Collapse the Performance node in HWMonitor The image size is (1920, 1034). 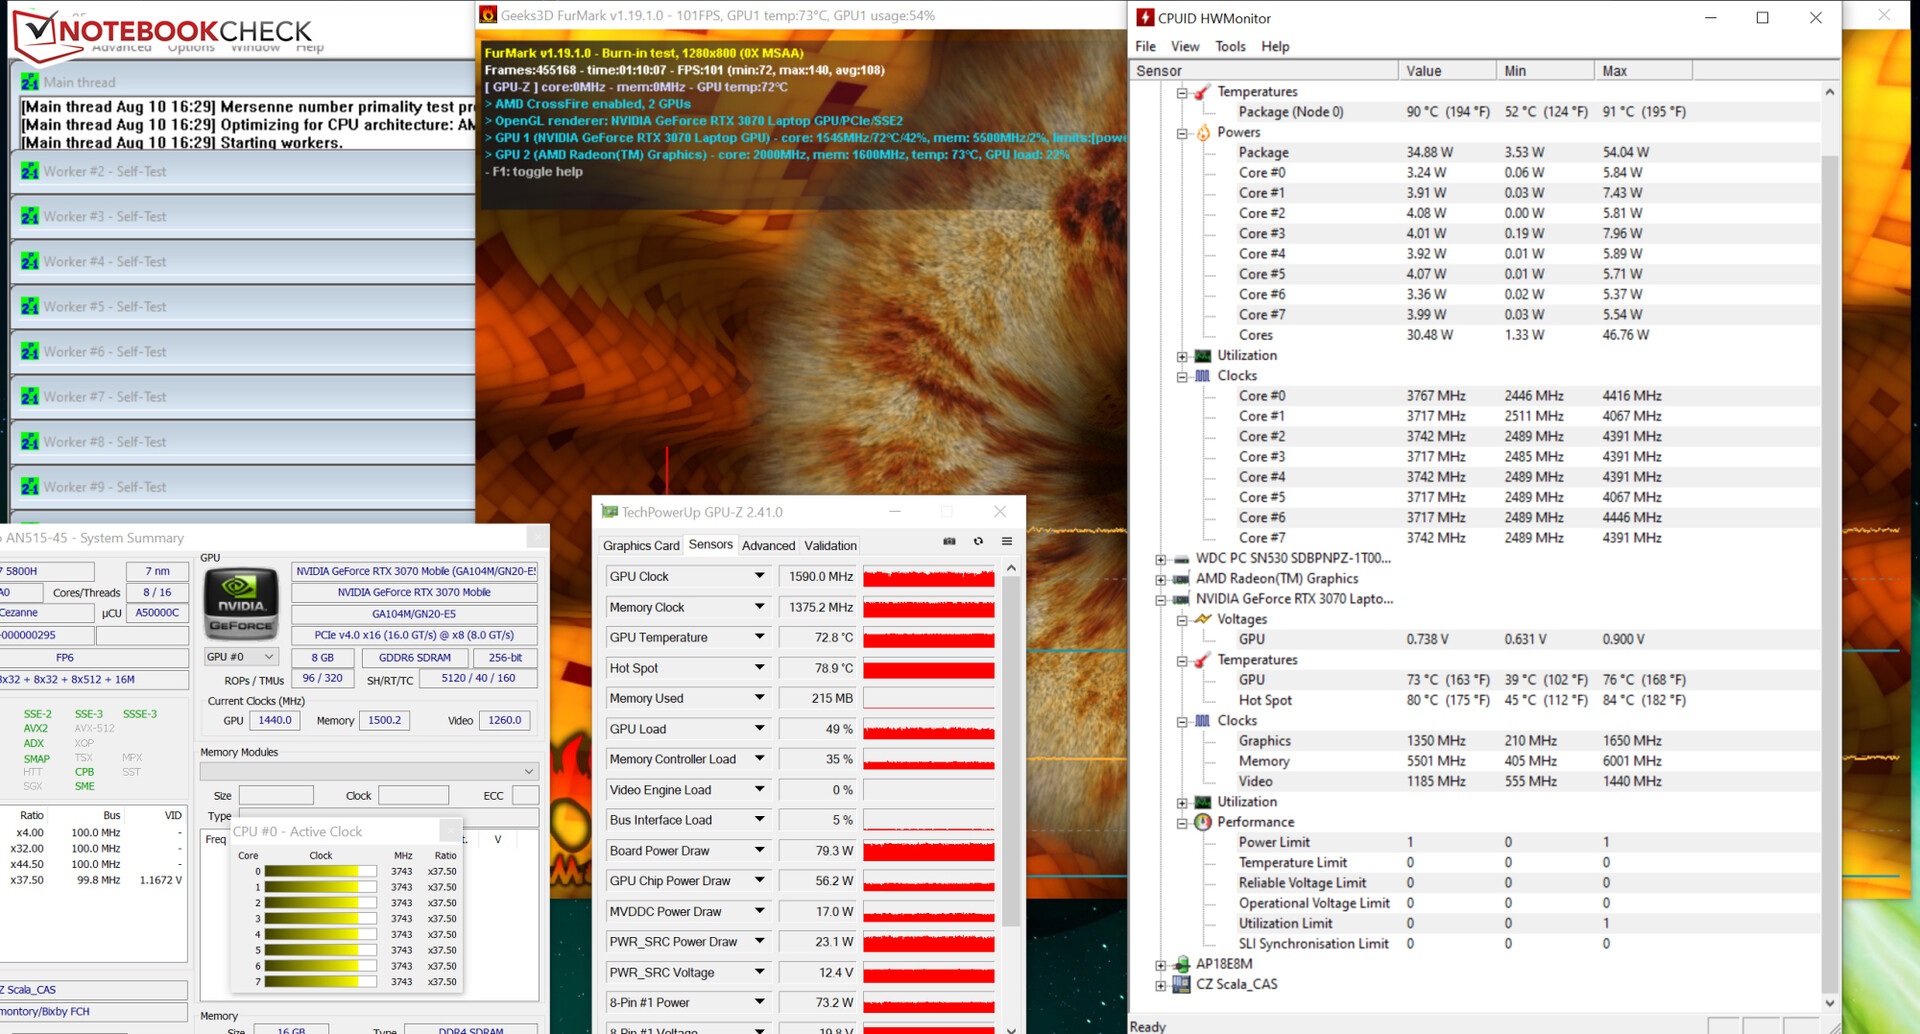1182,823
